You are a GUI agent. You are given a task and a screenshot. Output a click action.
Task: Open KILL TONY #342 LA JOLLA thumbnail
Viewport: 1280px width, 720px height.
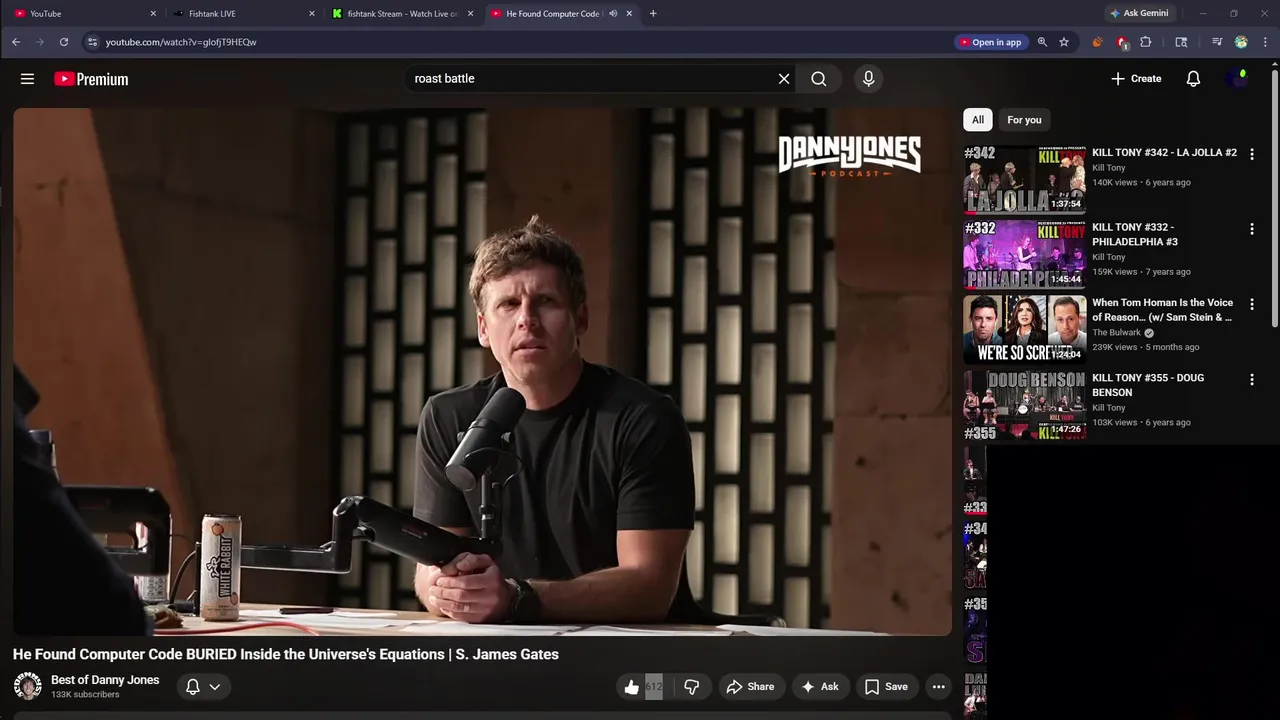coord(1024,180)
